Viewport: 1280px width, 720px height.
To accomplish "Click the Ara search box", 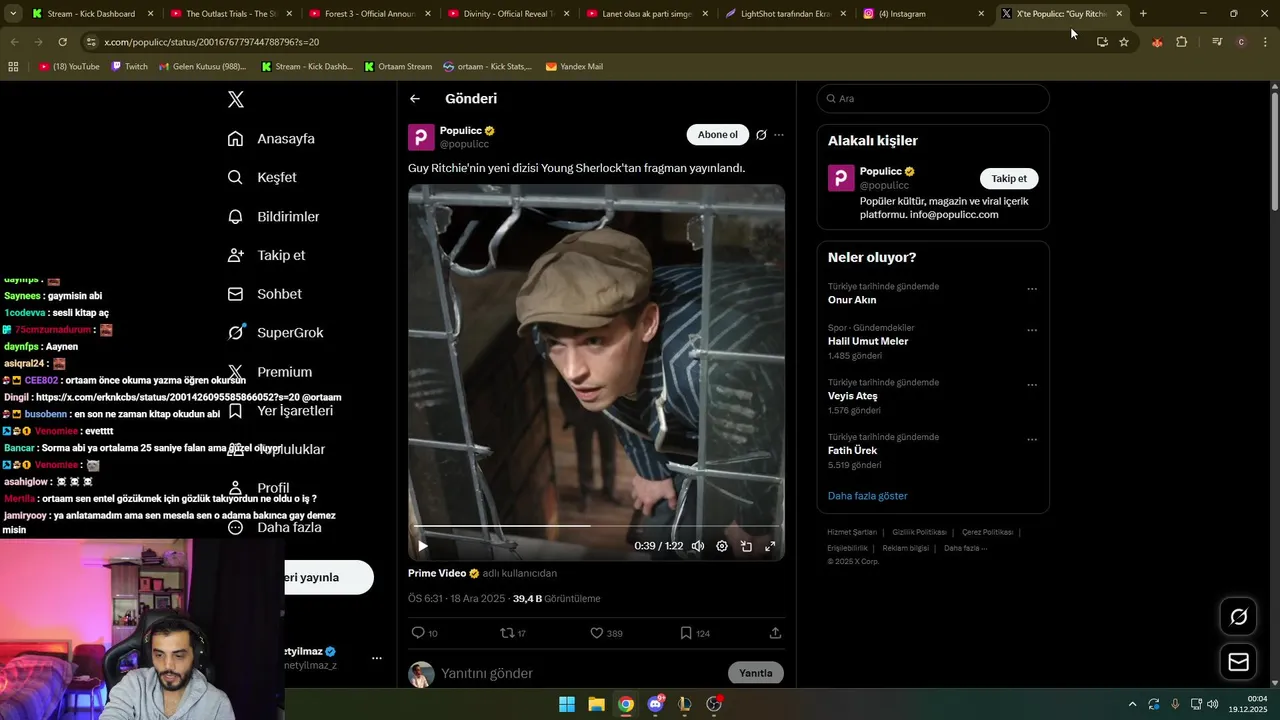I will [933, 99].
